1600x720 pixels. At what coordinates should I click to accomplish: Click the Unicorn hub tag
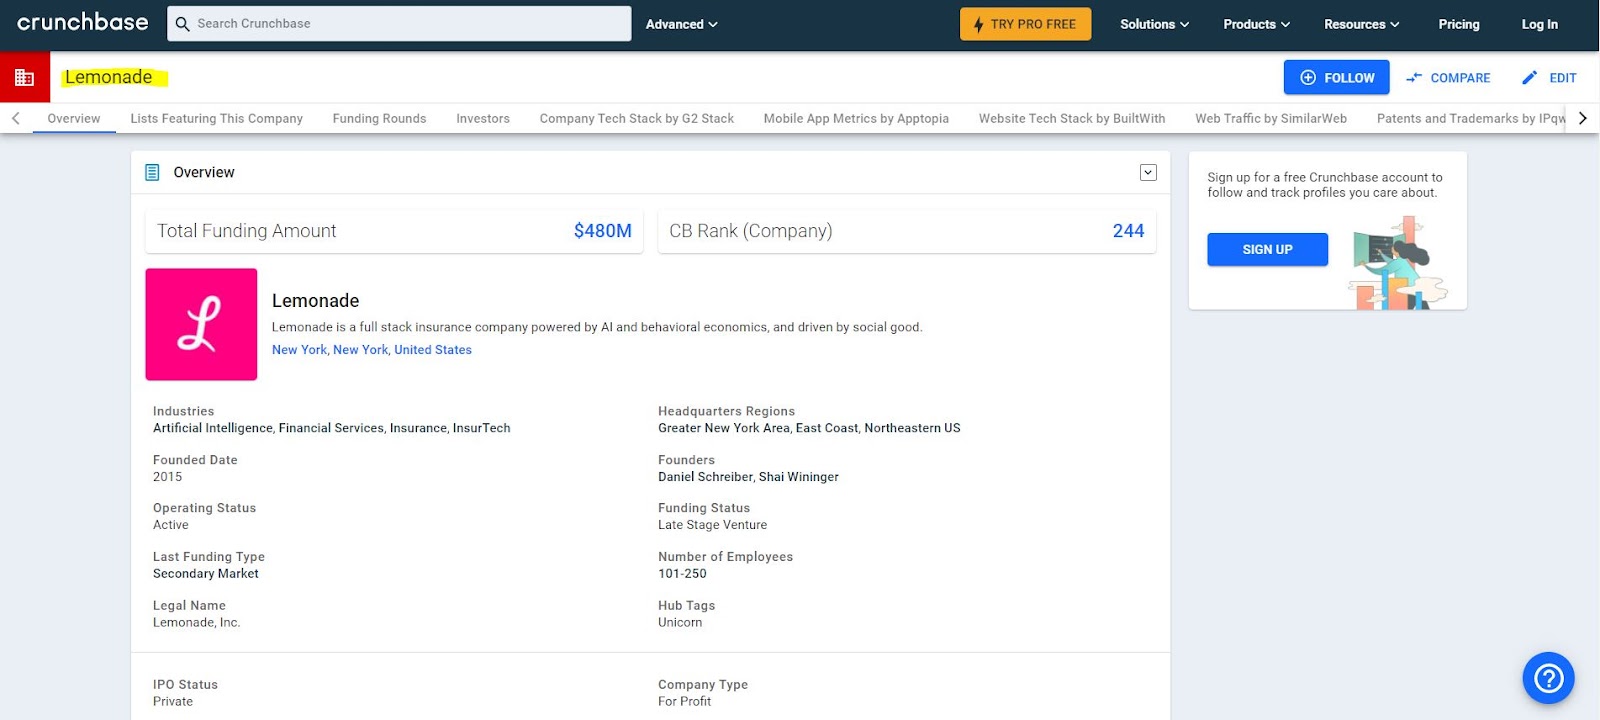pyautogui.click(x=680, y=622)
